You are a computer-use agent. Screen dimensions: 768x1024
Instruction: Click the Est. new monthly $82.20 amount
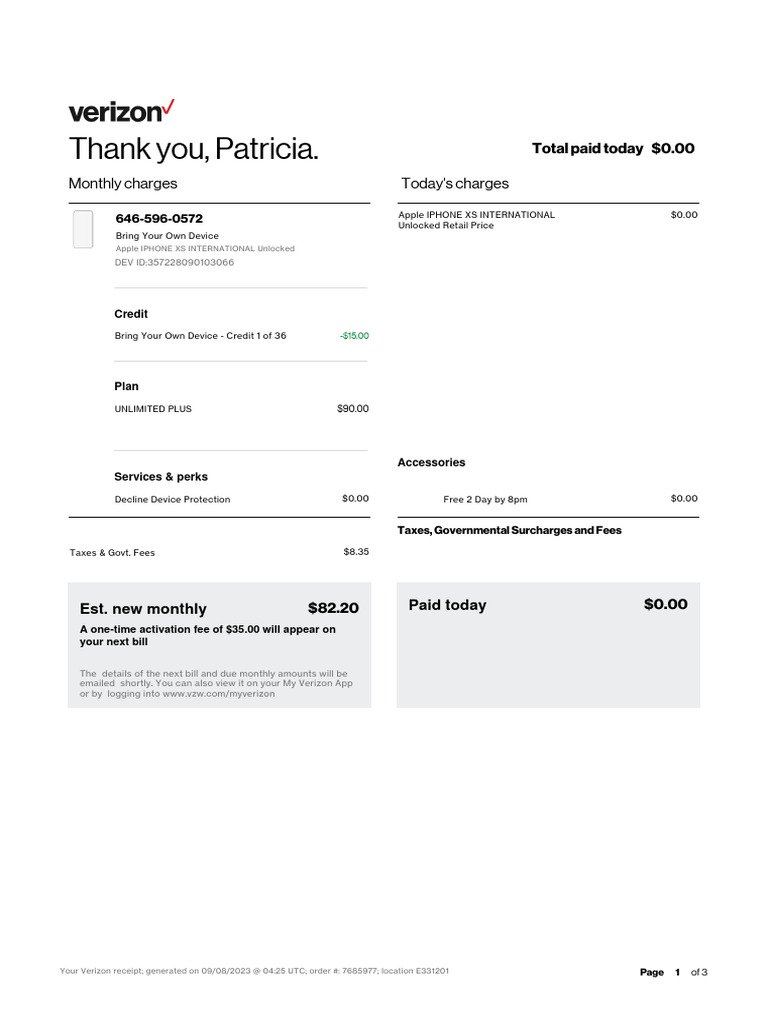pyautogui.click(x=333, y=608)
